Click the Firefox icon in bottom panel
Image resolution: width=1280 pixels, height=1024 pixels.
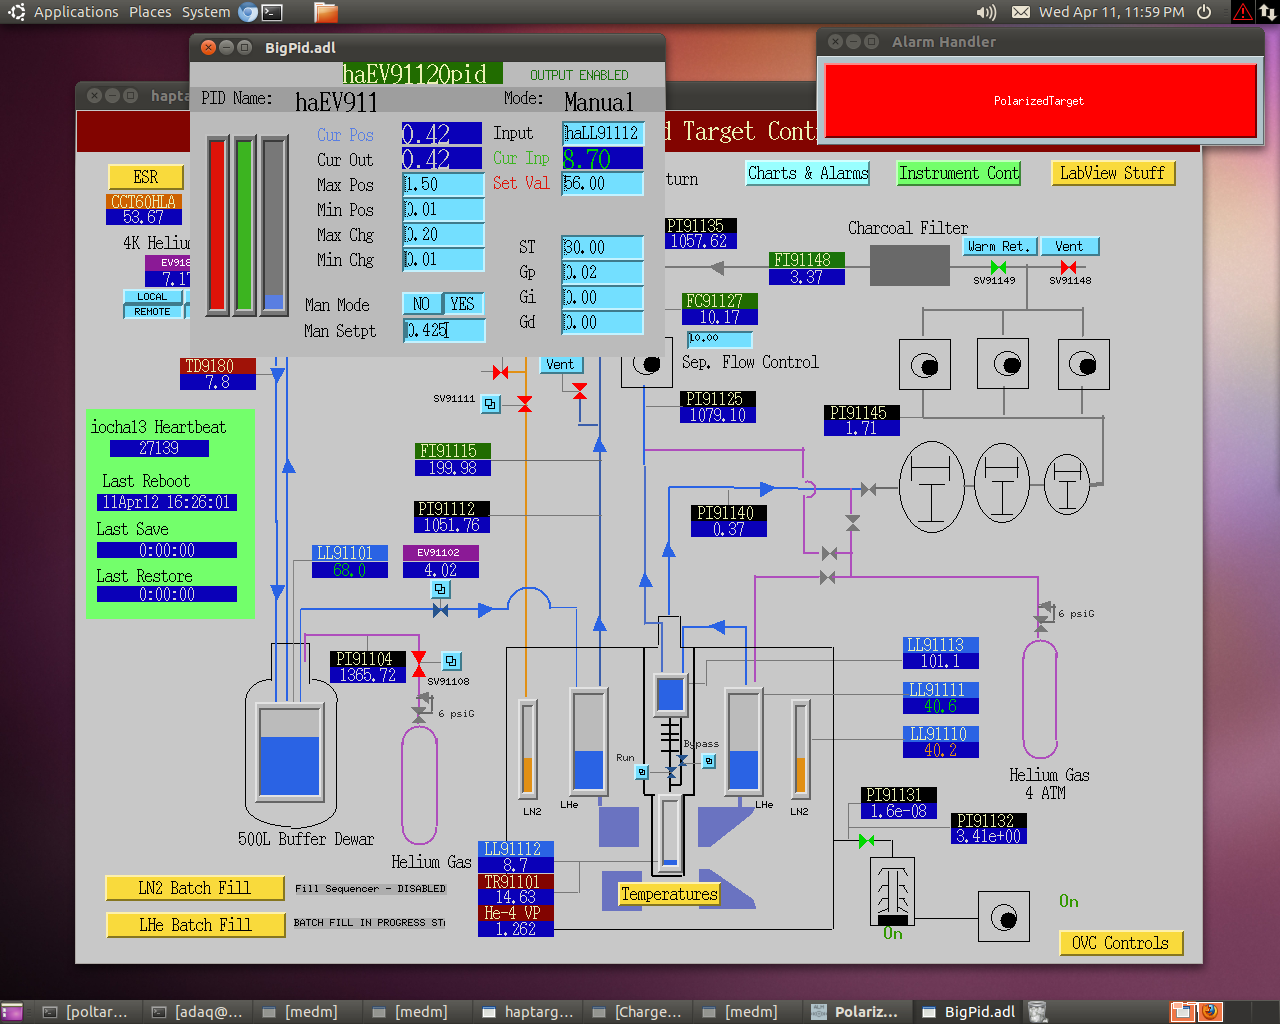[1210, 1011]
